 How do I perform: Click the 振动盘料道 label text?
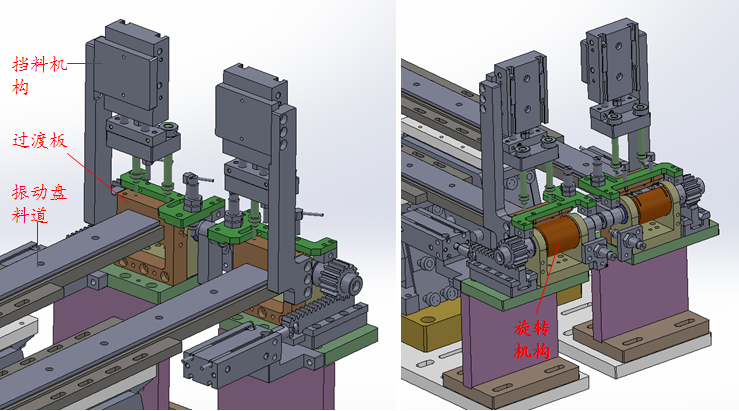pyautogui.click(x=40, y=204)
